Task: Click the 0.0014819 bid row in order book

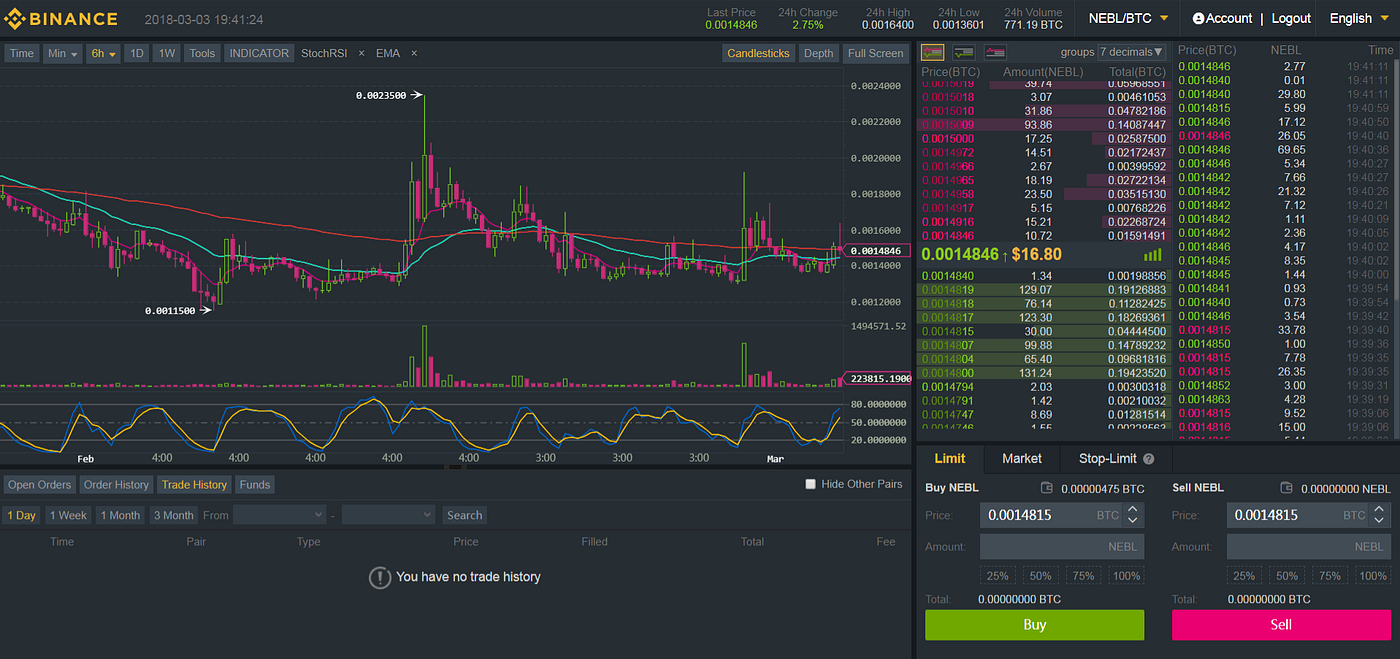Action: click(x=1043, y=289)
